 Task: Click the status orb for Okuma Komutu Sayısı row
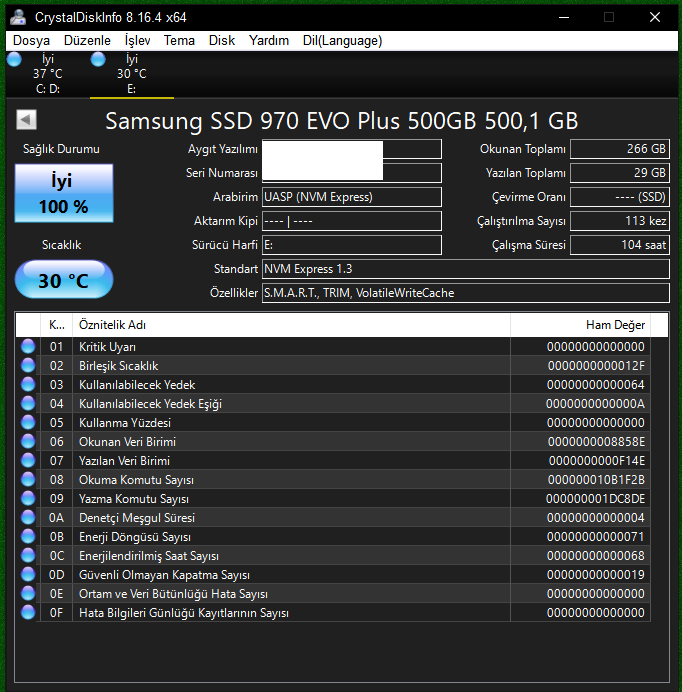click(x=28, y=479)
